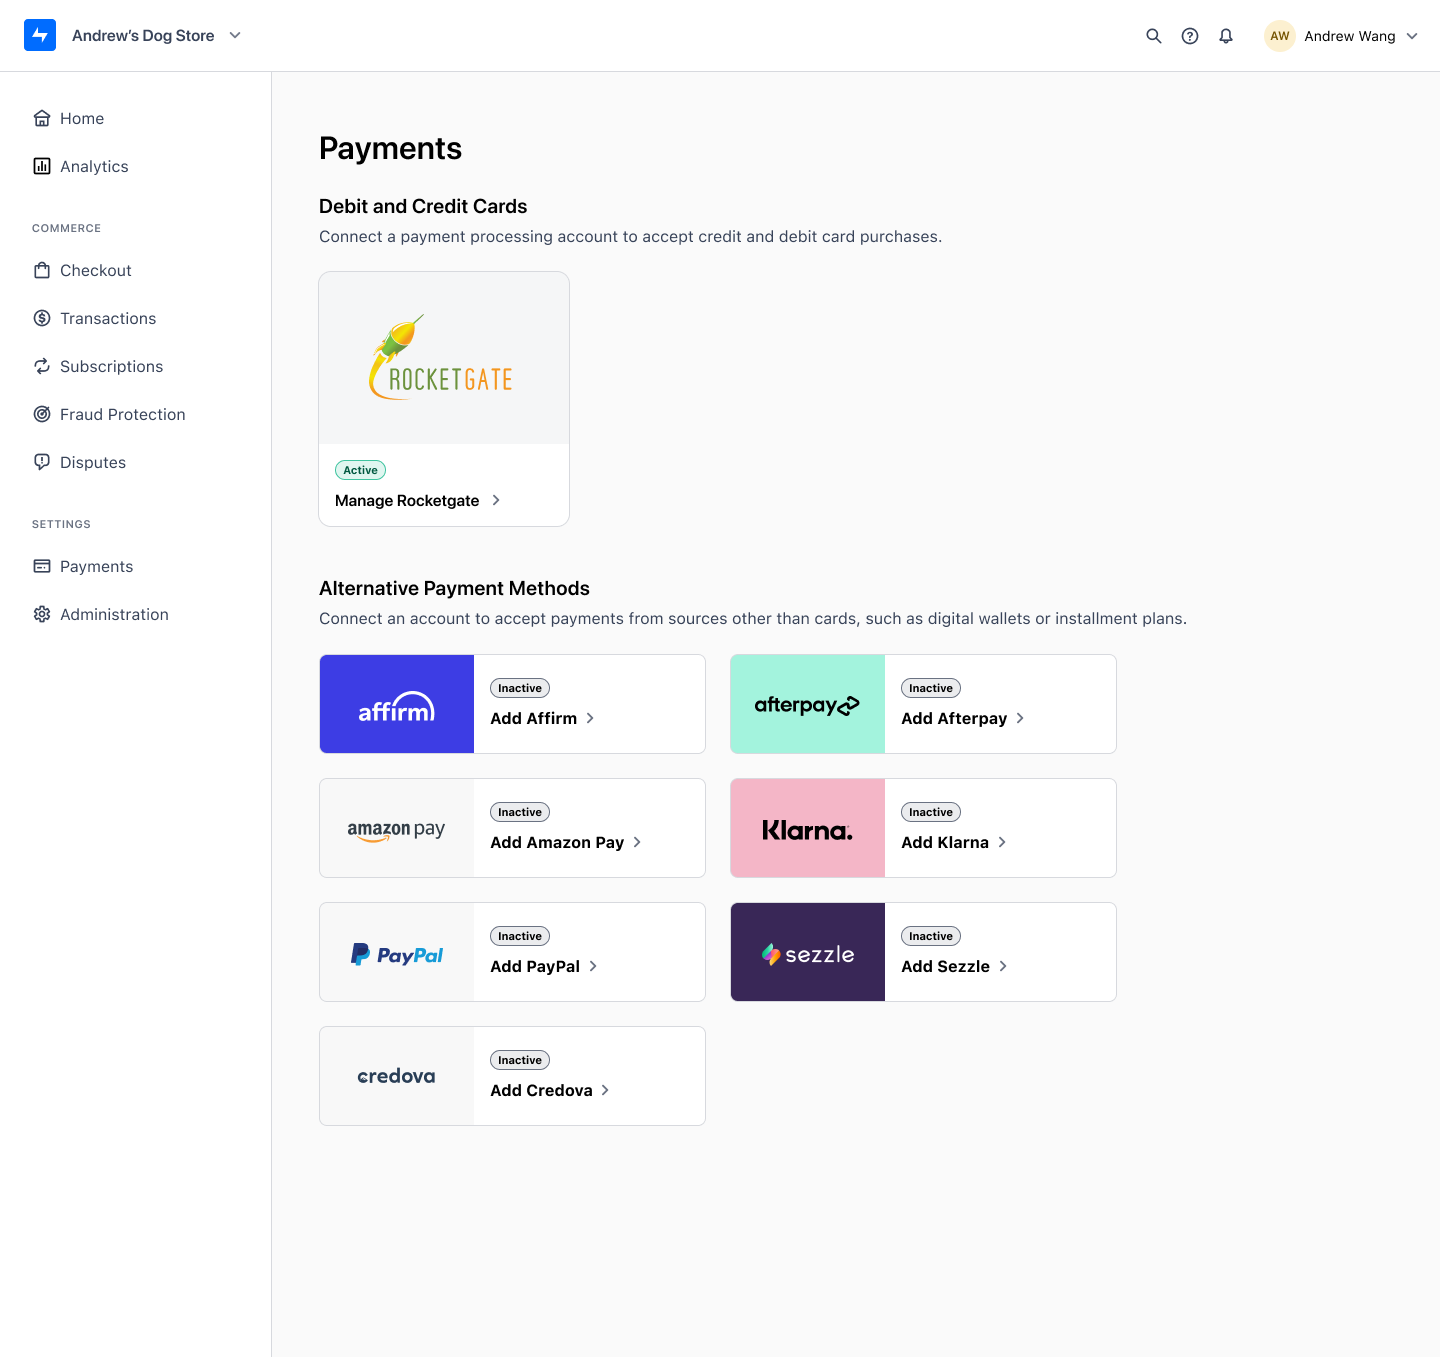The image size is (1440, 1357).
Task: Click the AW user avatar
Action: coord(1280,36)
